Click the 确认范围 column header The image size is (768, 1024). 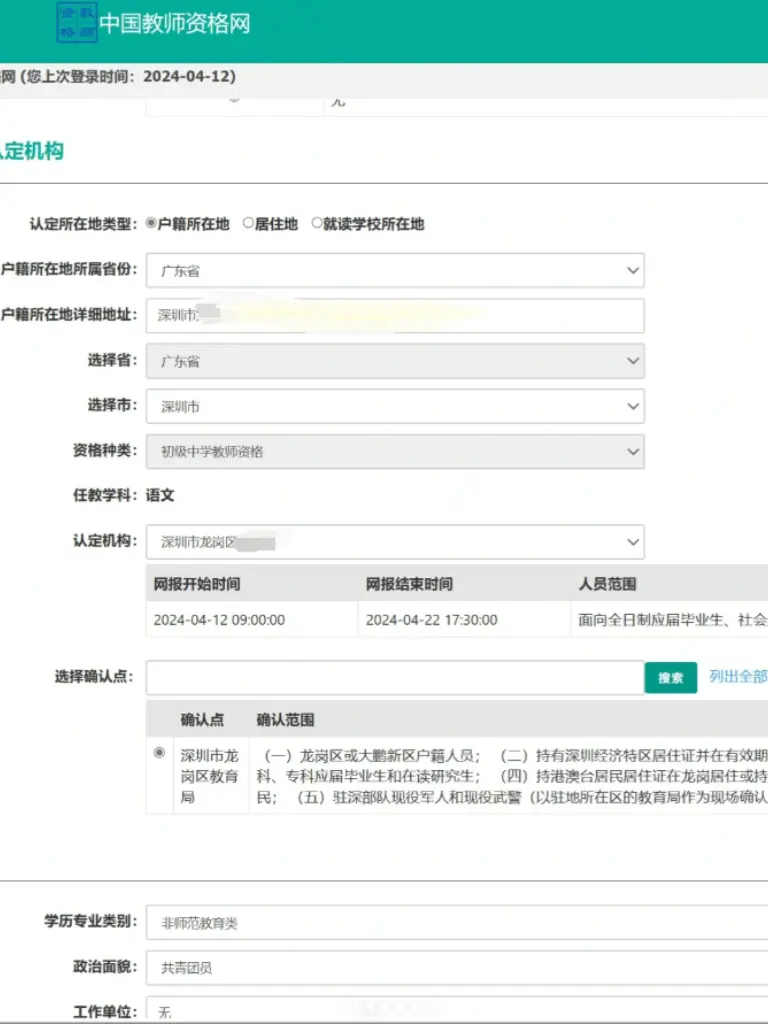(286, 720)
